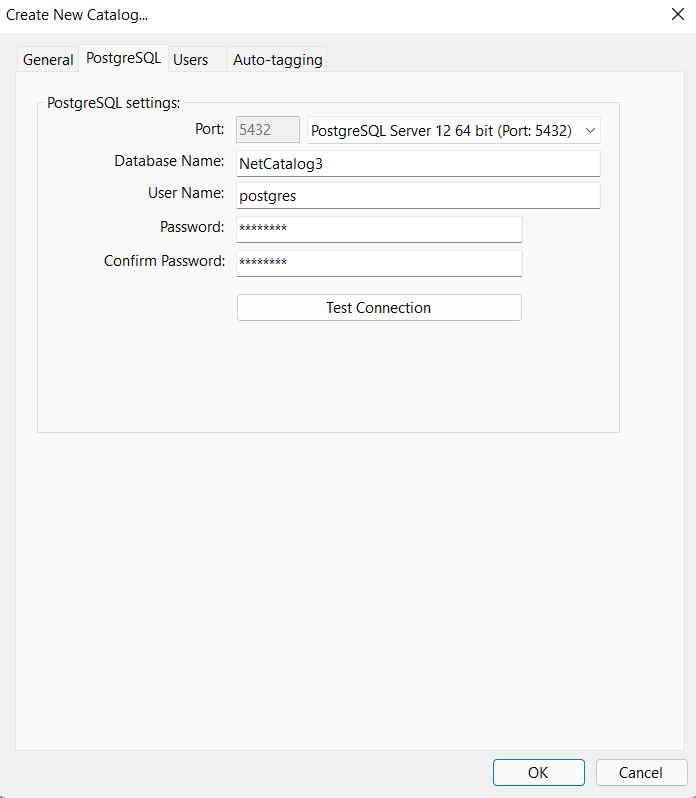Viewport: 696px width, 798px height.
Task: Click the Port field showing 5432
Action: (268, 130)
